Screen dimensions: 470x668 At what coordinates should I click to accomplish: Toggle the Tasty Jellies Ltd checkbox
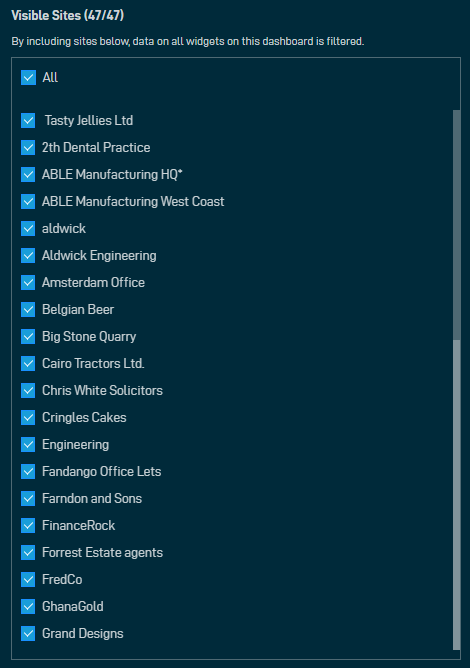tap(28, 121)
